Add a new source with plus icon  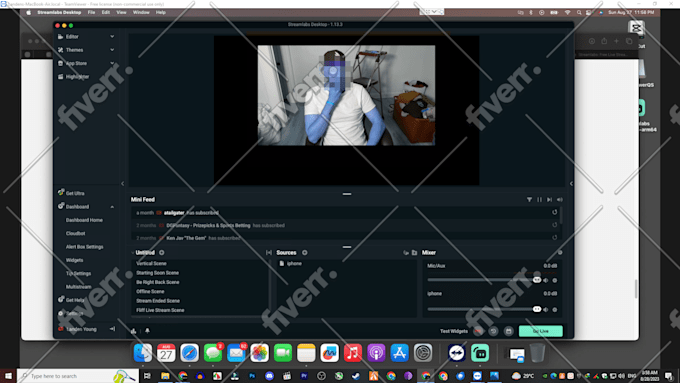(x=304, y=252)
